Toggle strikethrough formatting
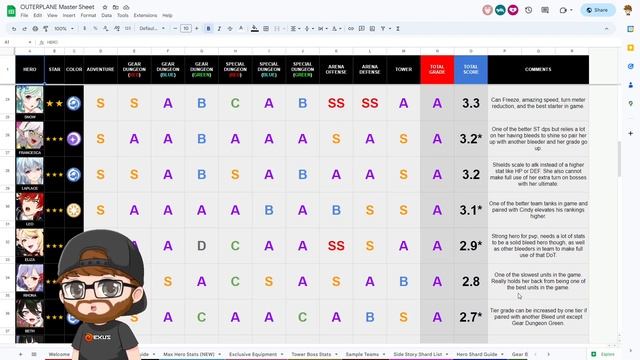Viewport: 640px width, 360px height. (x=230, y=29)
